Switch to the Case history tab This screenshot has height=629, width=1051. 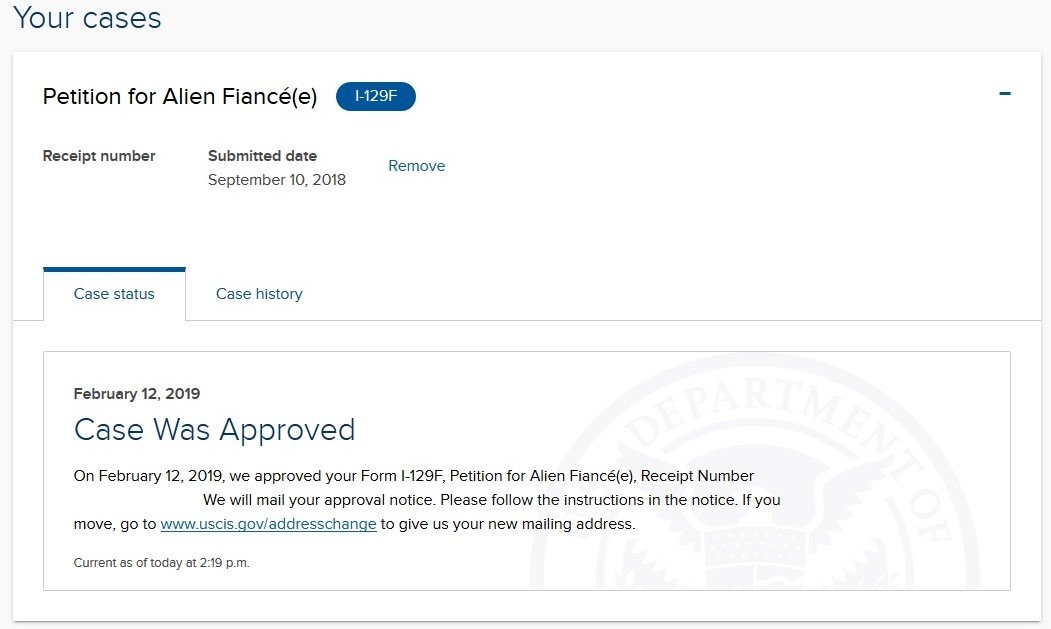(259, 294)
